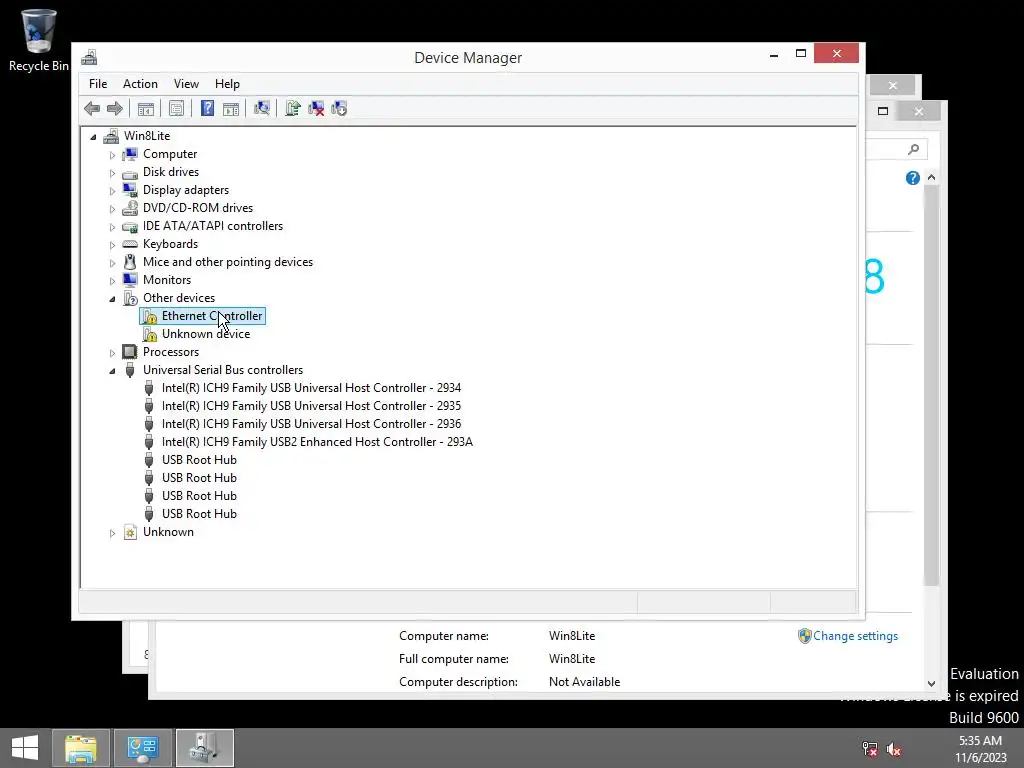Click the search magnifier in the System window

click(914, 150)
